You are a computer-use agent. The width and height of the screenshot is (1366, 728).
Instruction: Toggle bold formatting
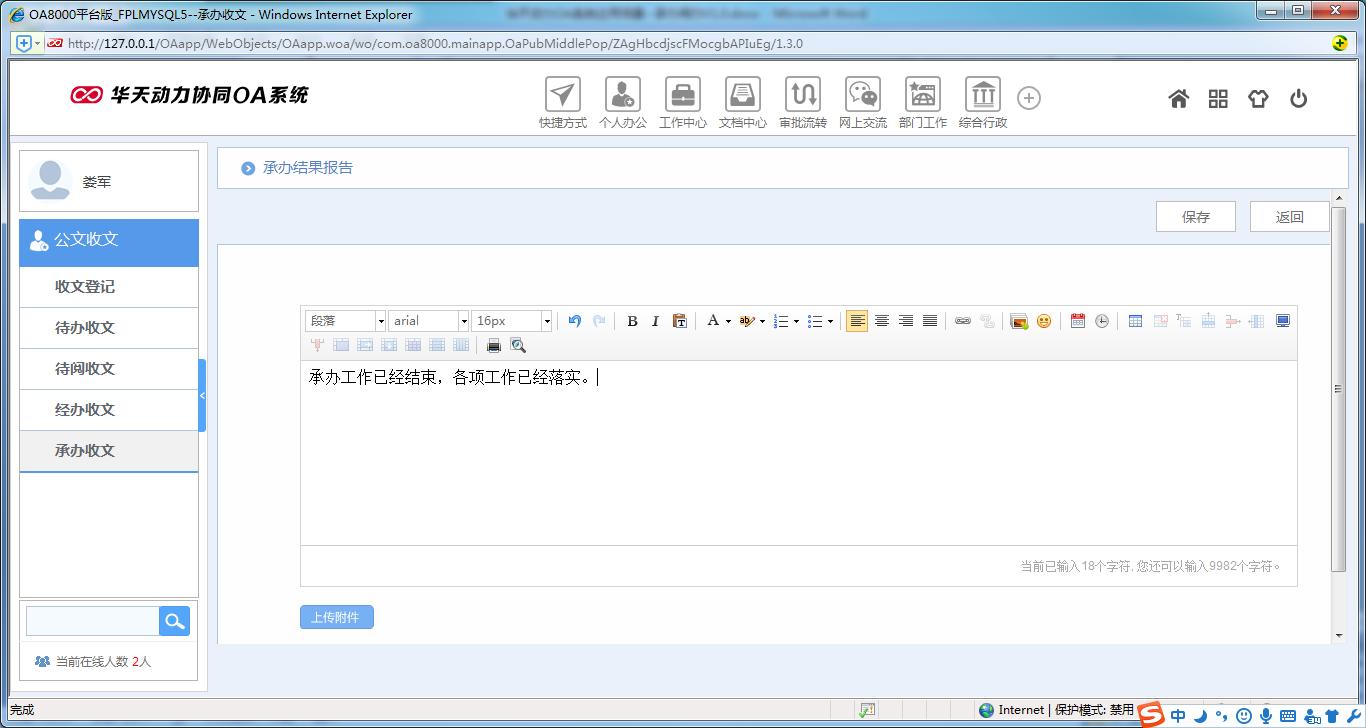pos(632,320)
